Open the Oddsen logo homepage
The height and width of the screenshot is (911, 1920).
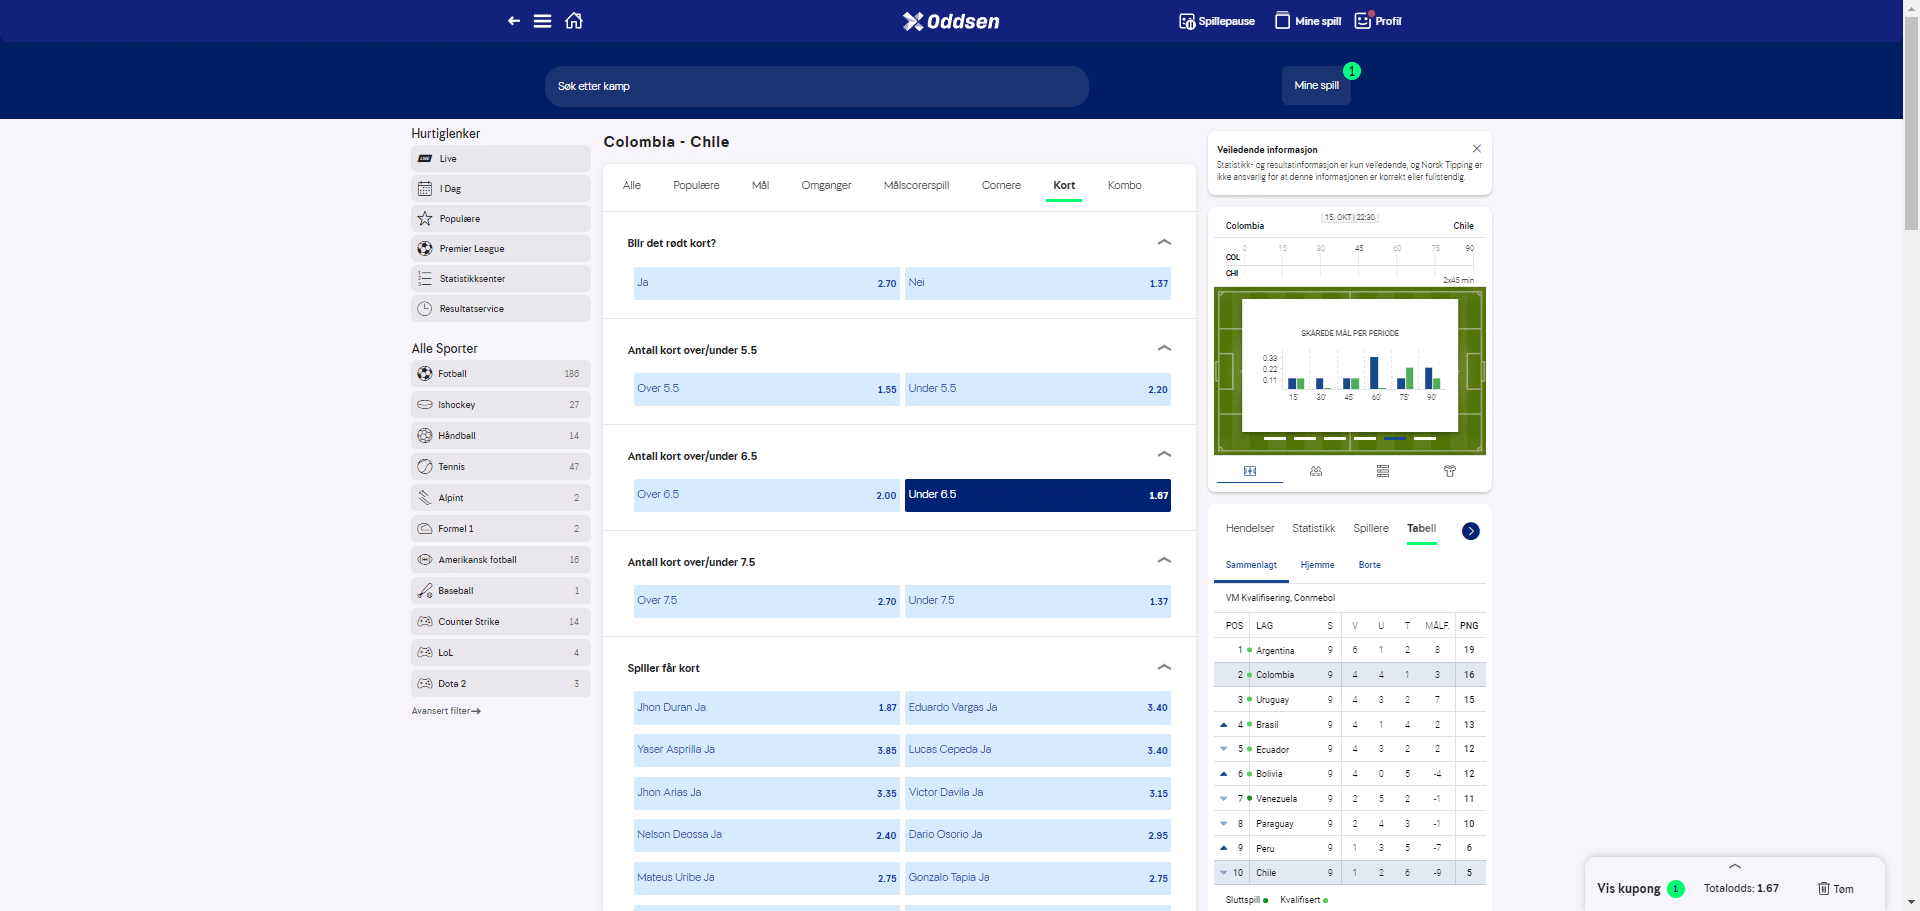coord(951,21)
